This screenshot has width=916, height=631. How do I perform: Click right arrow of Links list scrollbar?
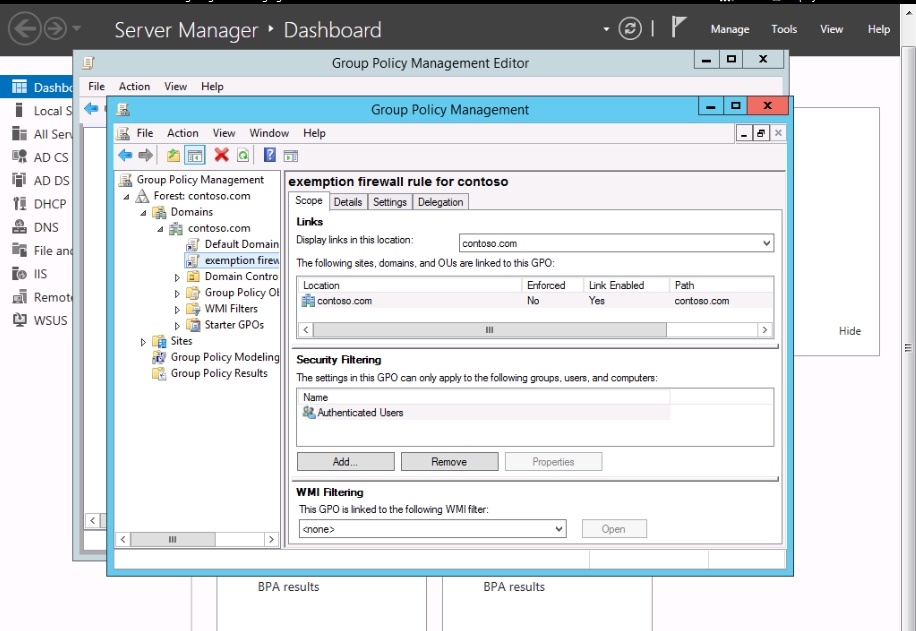point(765,330)
